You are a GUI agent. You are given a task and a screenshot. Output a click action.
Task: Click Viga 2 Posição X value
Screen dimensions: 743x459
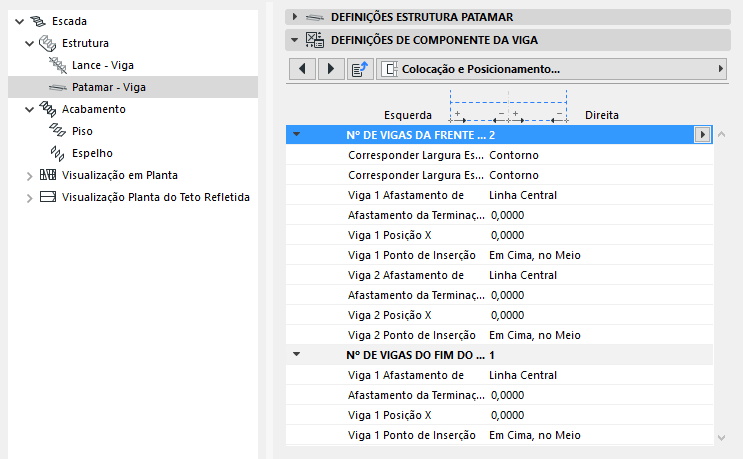point(507,315)
